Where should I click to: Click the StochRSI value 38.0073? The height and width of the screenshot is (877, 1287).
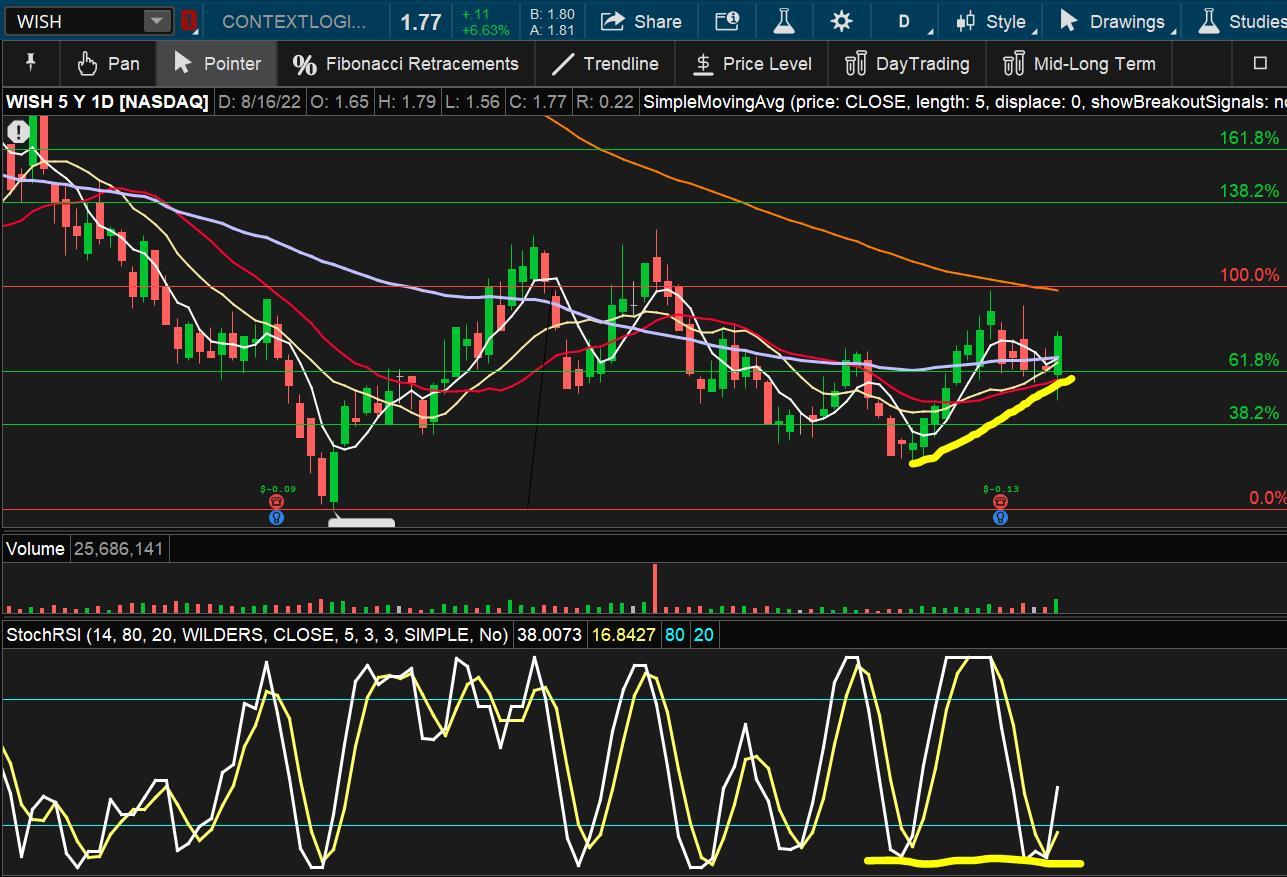548,634
